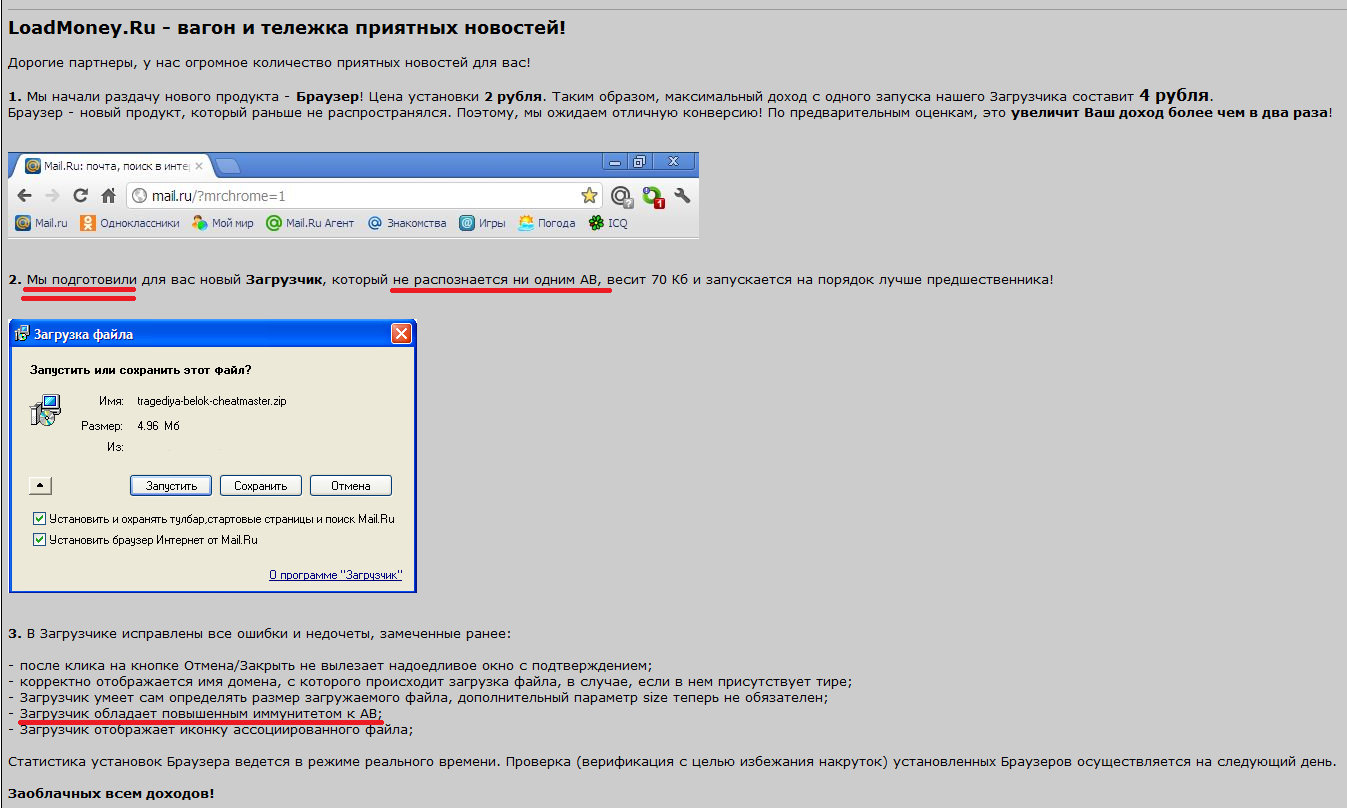Viewport: 1347px width, 808px height.
Task: Open the О программе "Загрузчик" link
Action: pos(335,575)
